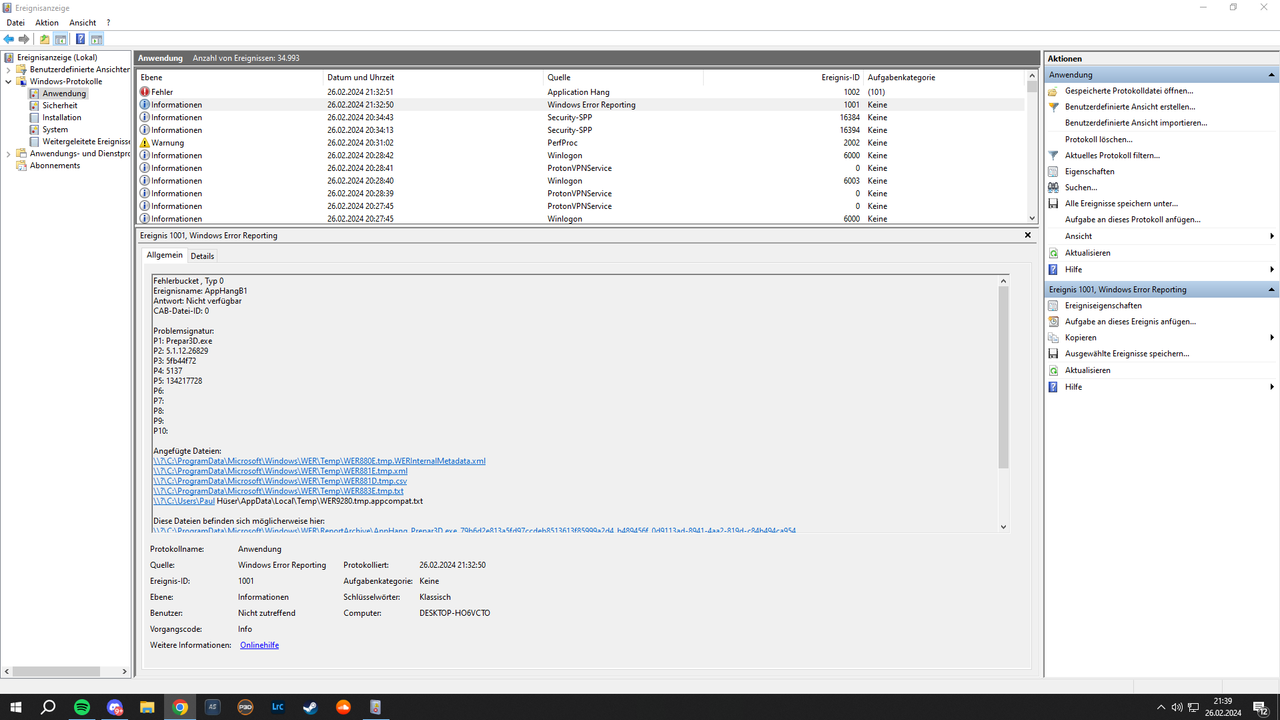Image resolution: width=1280 pixels, height=720 pixels.
Task: Switch to the 'Details' tab
Action: [202, 256]
